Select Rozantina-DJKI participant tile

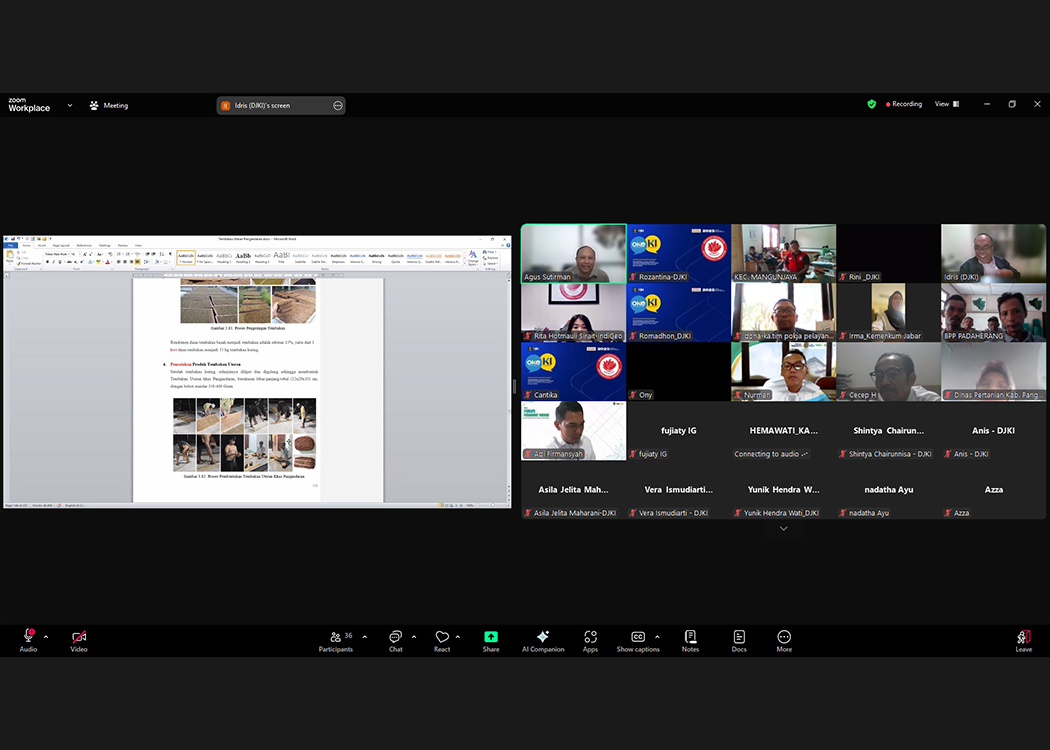click(678, 253)
